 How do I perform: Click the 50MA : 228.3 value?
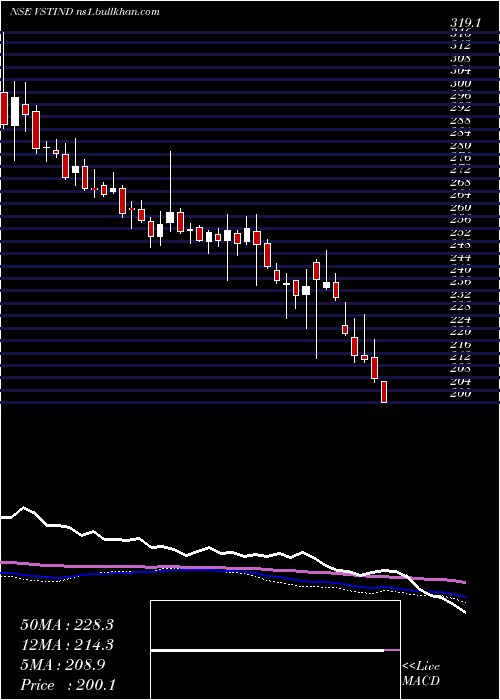(x=67, y=625)
